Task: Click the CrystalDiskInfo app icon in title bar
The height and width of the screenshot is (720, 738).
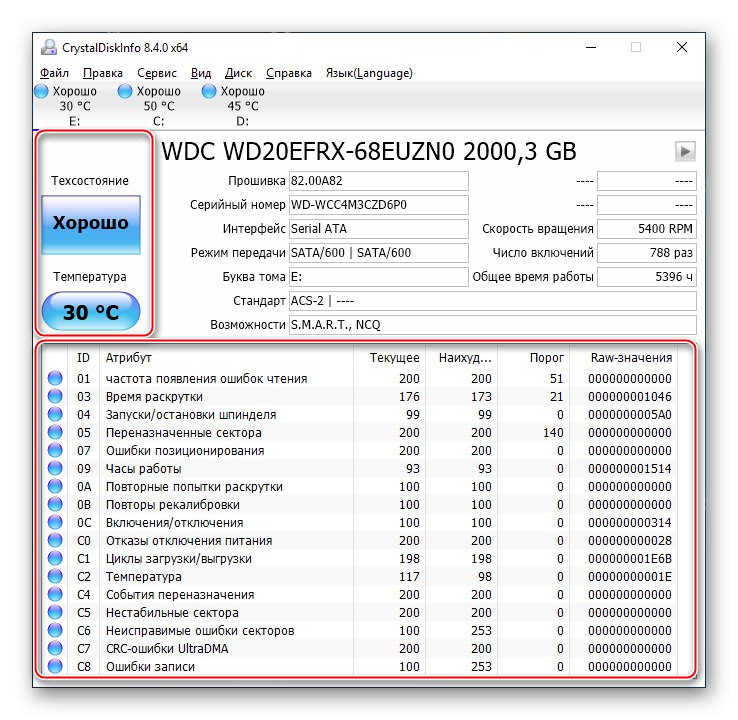Action: click(48, 48)
